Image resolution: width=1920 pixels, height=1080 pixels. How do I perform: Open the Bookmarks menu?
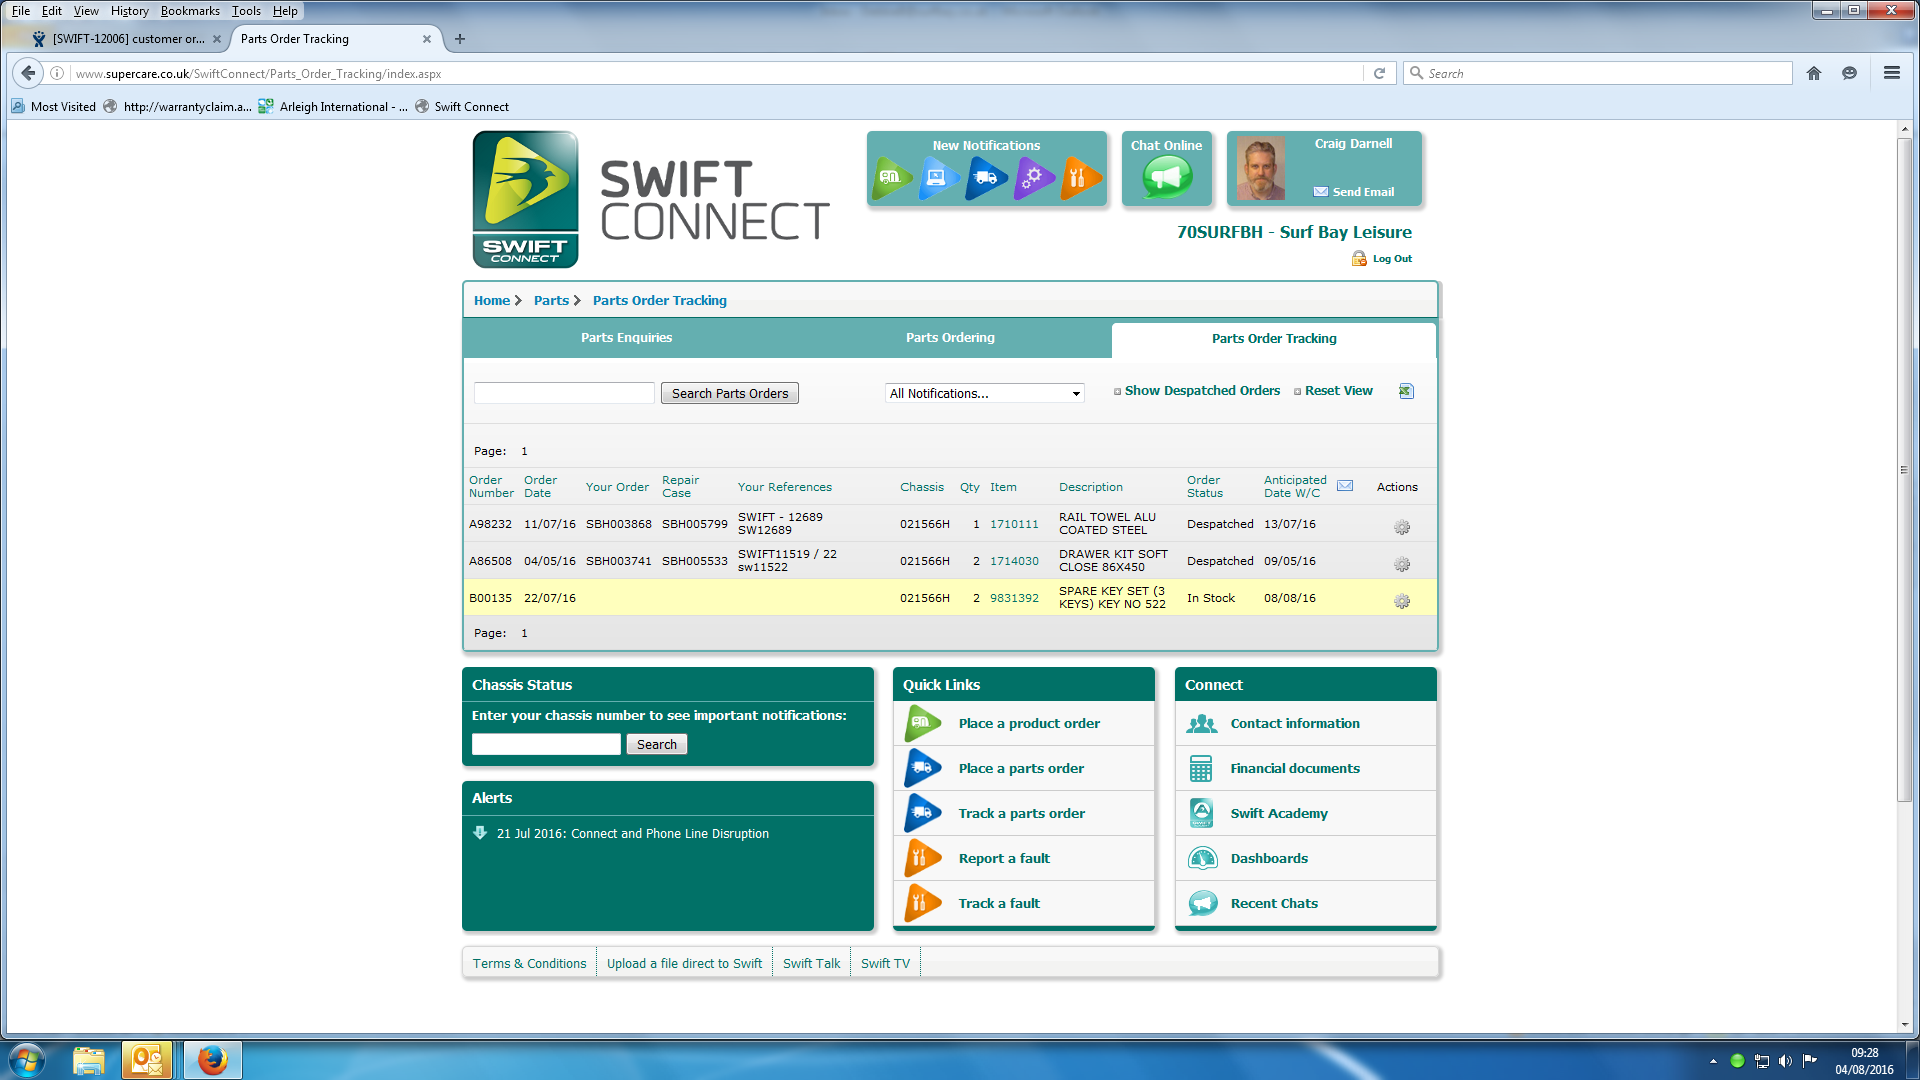190,11
